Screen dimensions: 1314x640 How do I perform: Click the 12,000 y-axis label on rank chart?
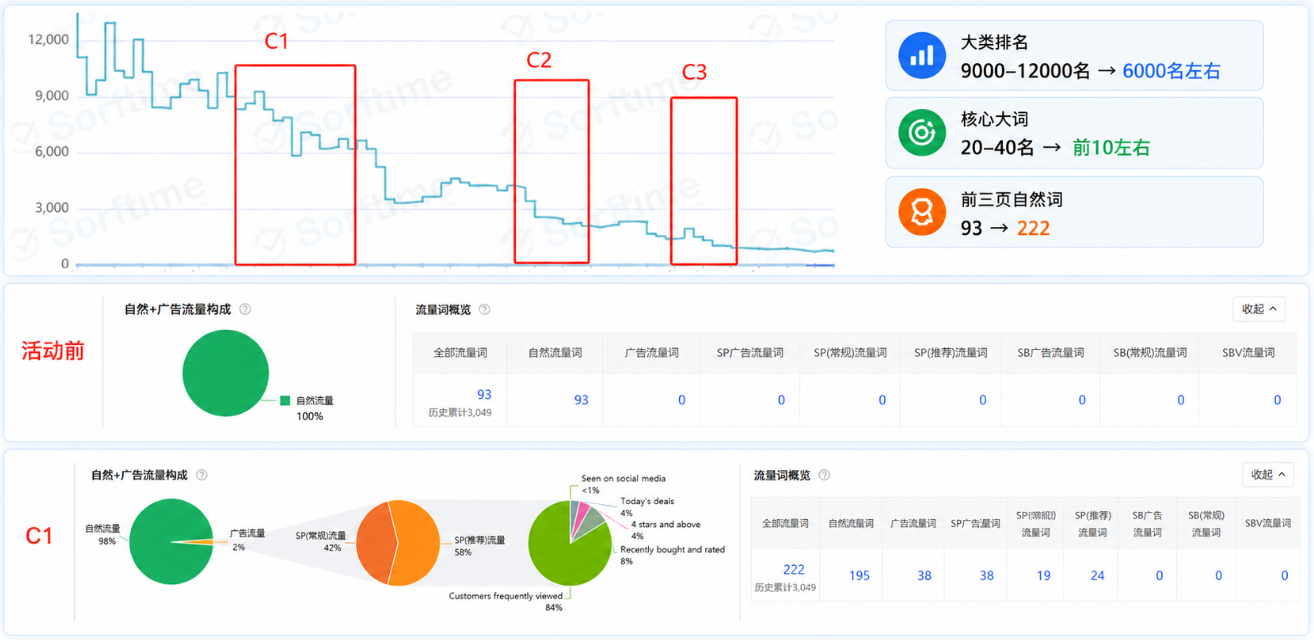point(49,40)
